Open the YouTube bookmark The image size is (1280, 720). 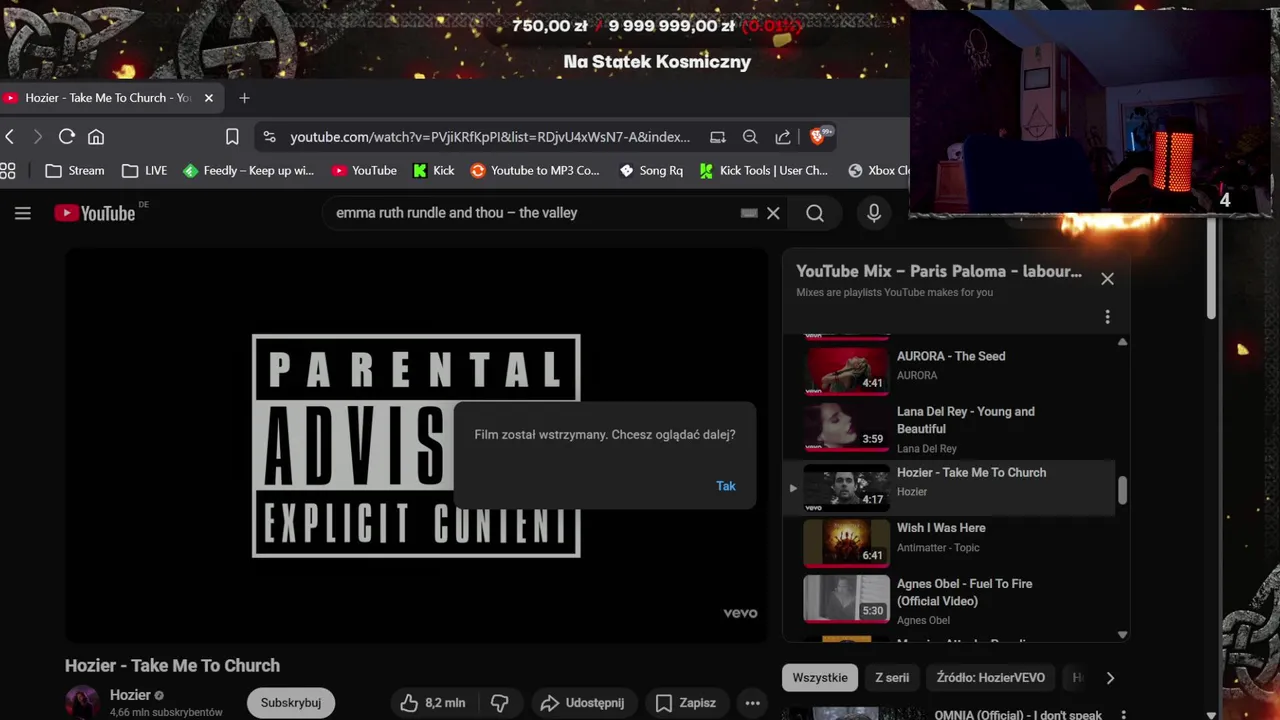coord(364,171)
